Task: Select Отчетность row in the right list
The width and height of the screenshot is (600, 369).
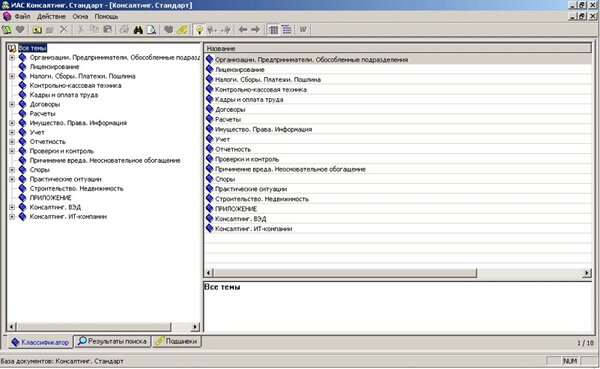Action: (x=398, y=149)
